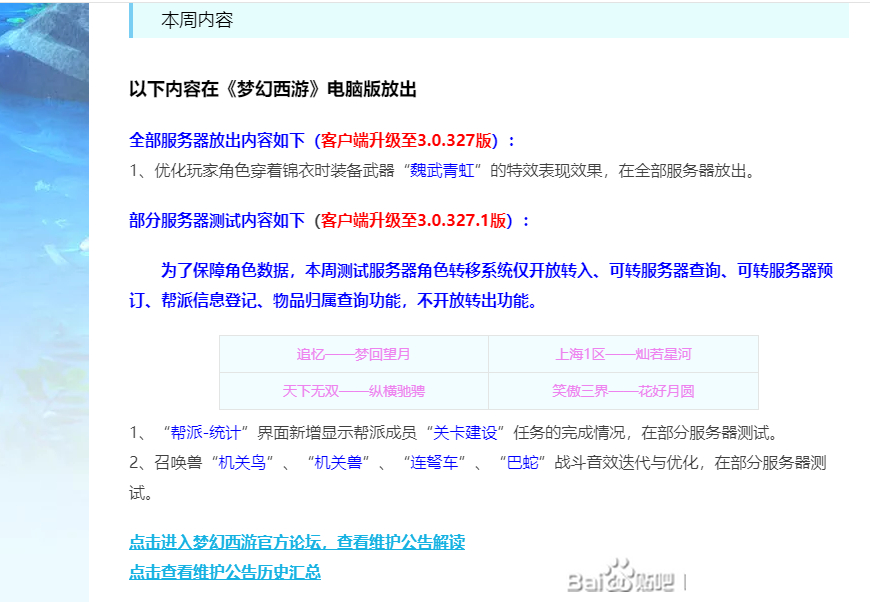Click red text 客户端升级至3.0.327.1版
The height and width of the screenshot is (602, 870).
pos(413,220)
